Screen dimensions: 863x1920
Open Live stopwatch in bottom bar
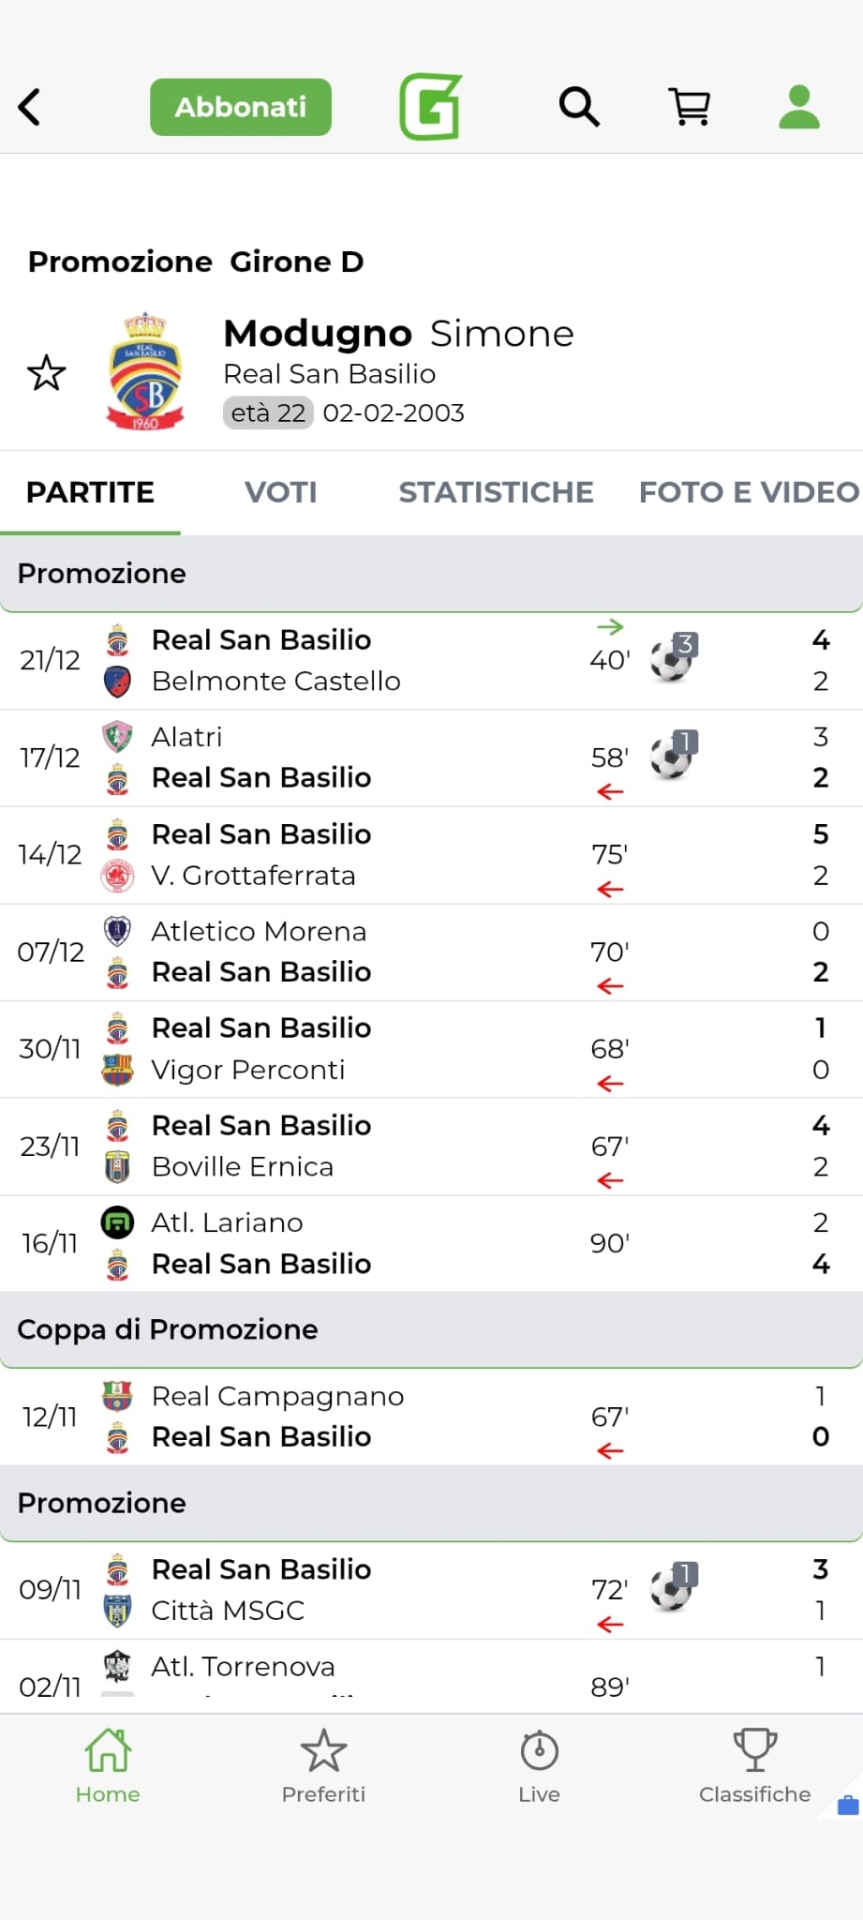click(x=539, y=1767)
